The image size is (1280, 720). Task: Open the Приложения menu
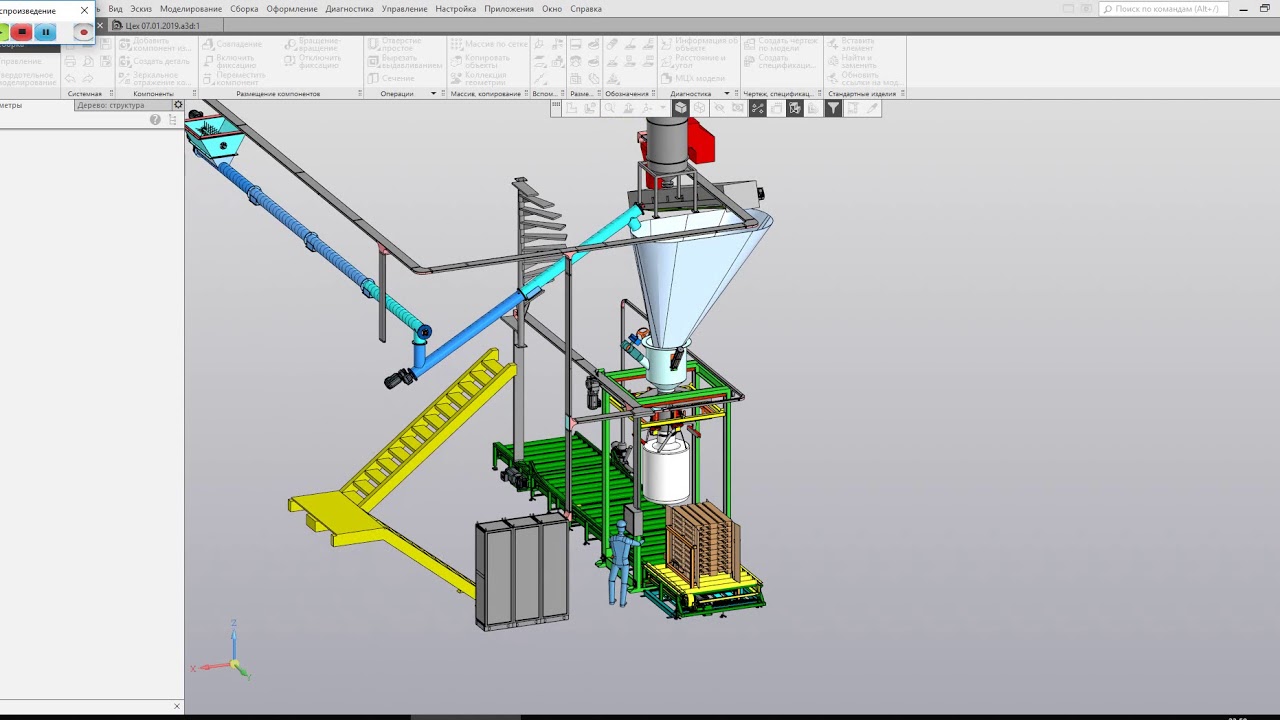coord(509,9)
